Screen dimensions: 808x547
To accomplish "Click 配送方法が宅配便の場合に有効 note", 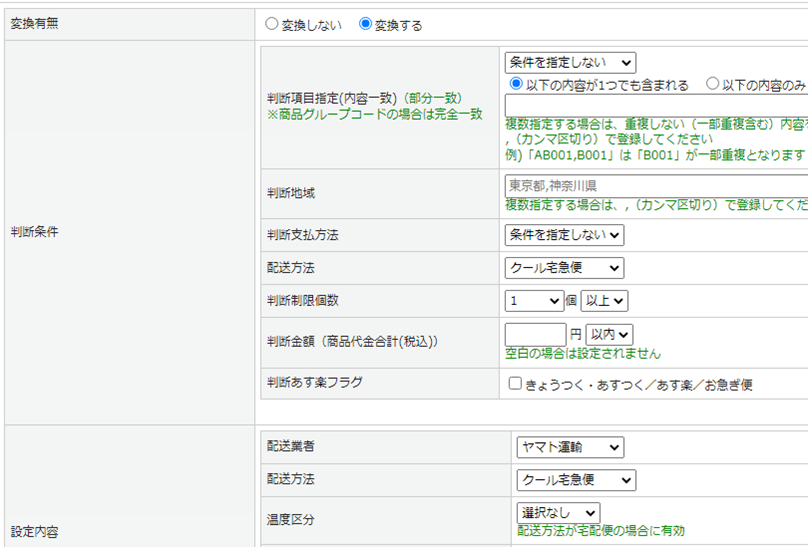I will point(601,531).
